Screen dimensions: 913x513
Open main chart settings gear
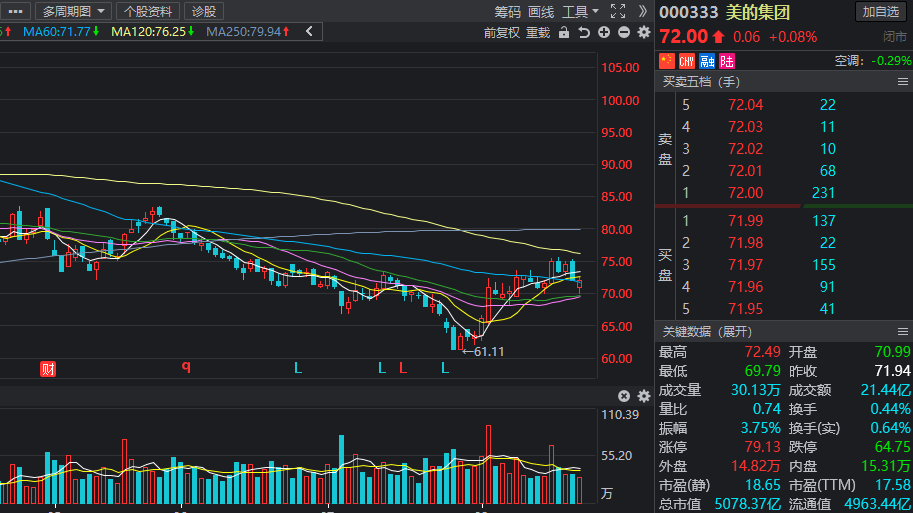(642, 32)
